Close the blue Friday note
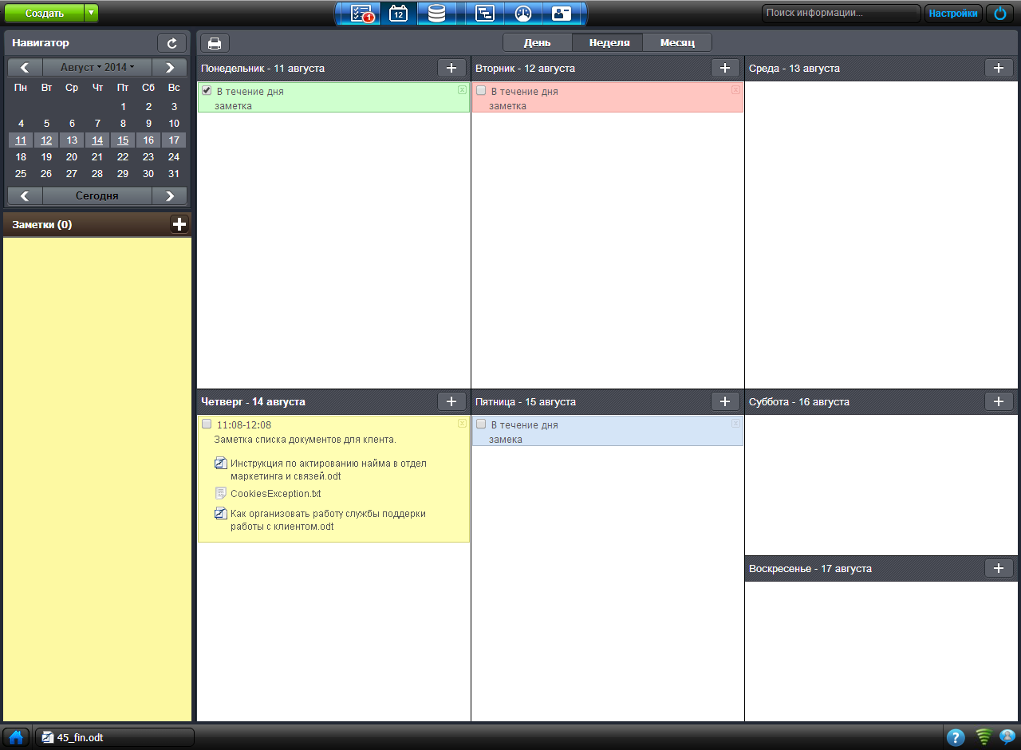The image size is (1021, 750). (736, 423)
